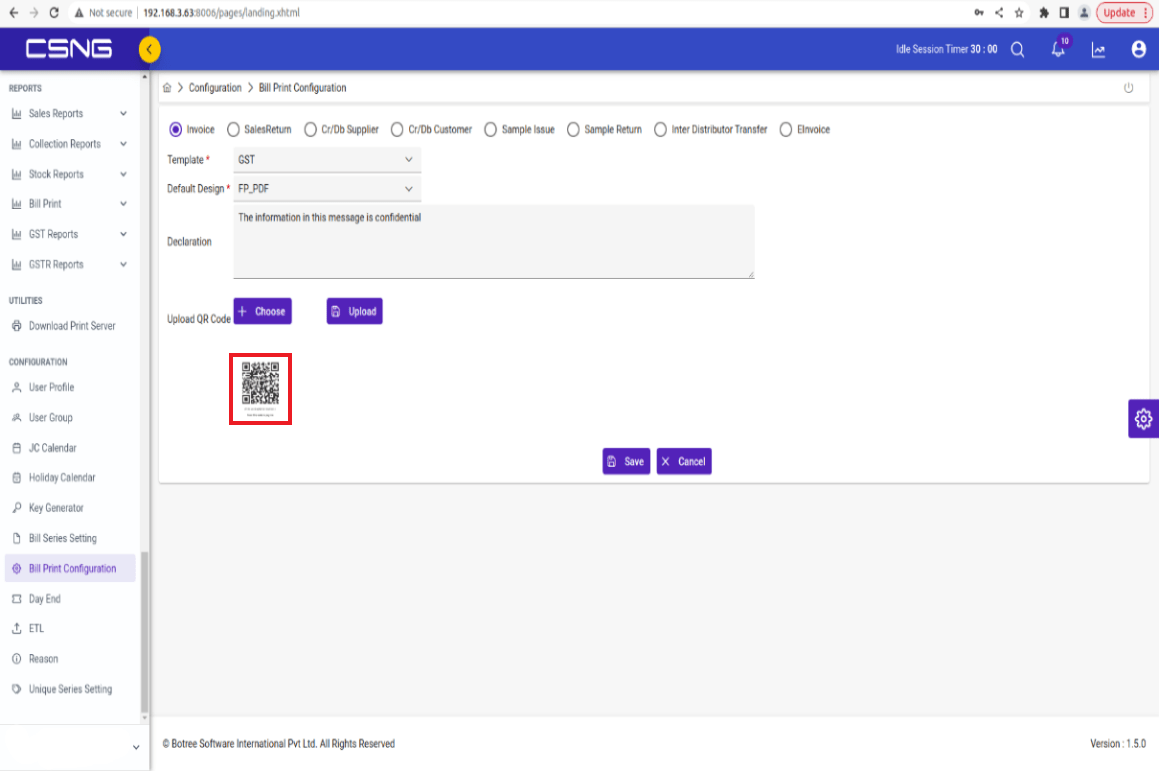Screen dimensions: 1159x771
Task: Expand Bill Print chevron
Action: pos(123,204)
